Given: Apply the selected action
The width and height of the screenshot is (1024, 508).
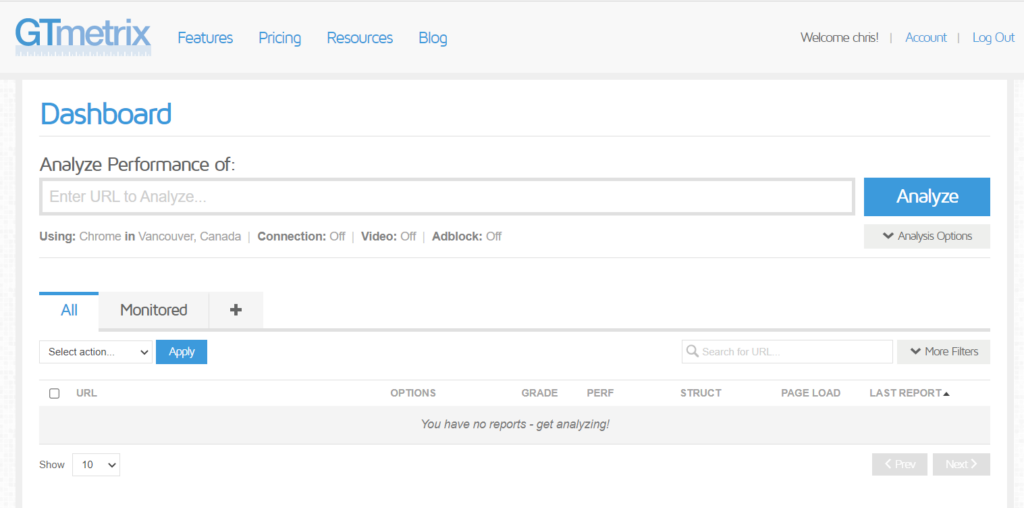Looking at the screenshot, I should [x=182, y=352].
